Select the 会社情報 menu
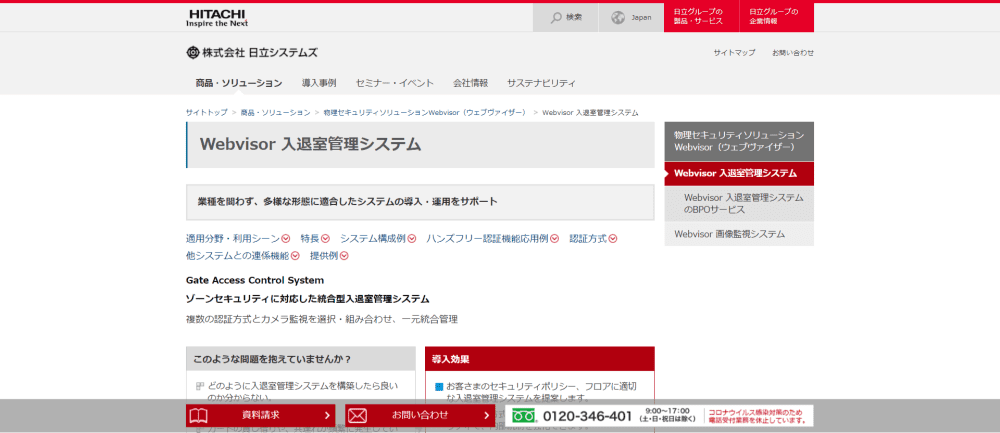Screen dimensions: 1000x433 pyautogui.click(x=471, y=83)
